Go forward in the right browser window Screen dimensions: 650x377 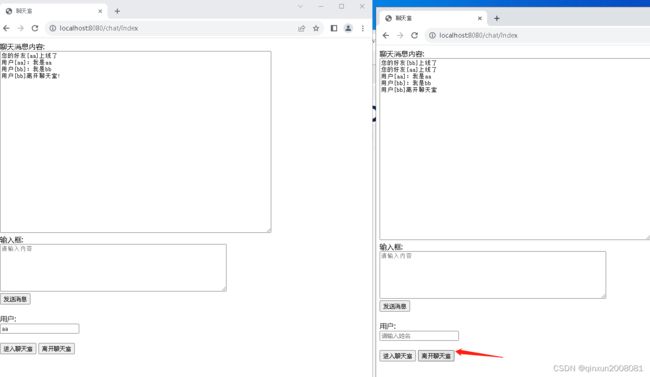pos(400,35)
